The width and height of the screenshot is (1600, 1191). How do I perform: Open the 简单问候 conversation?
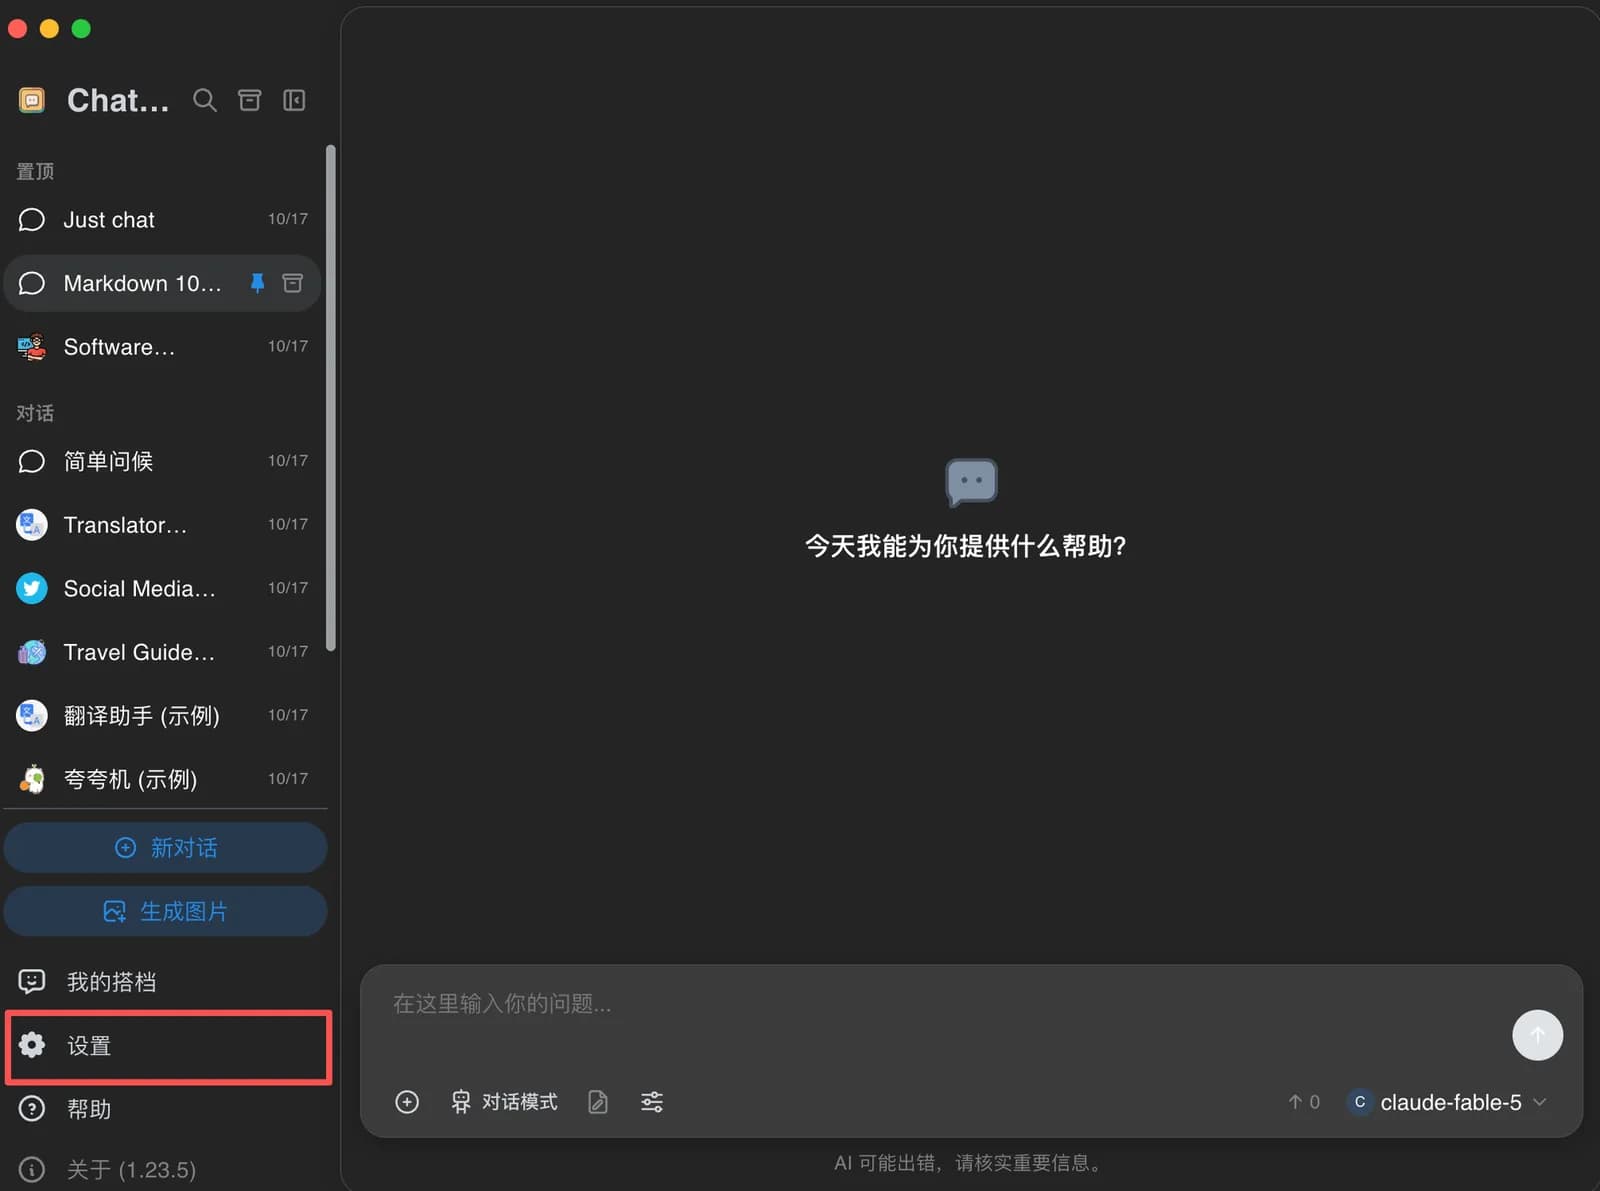(x=163, y=461)
